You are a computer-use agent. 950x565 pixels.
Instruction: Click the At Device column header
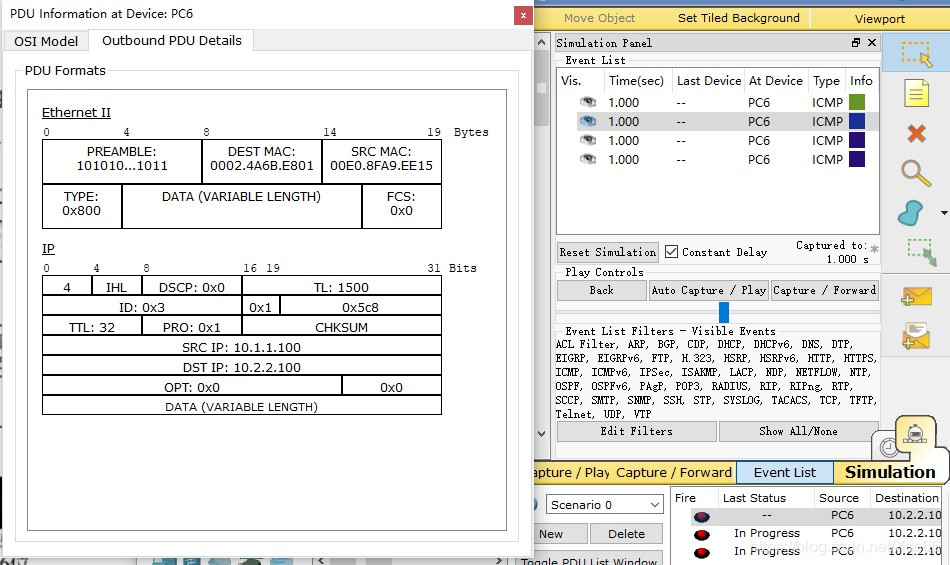tap(776, 81)
